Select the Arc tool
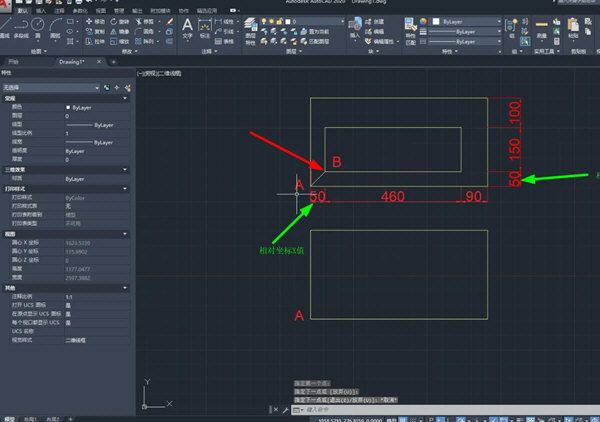 (x=55, y=28)
